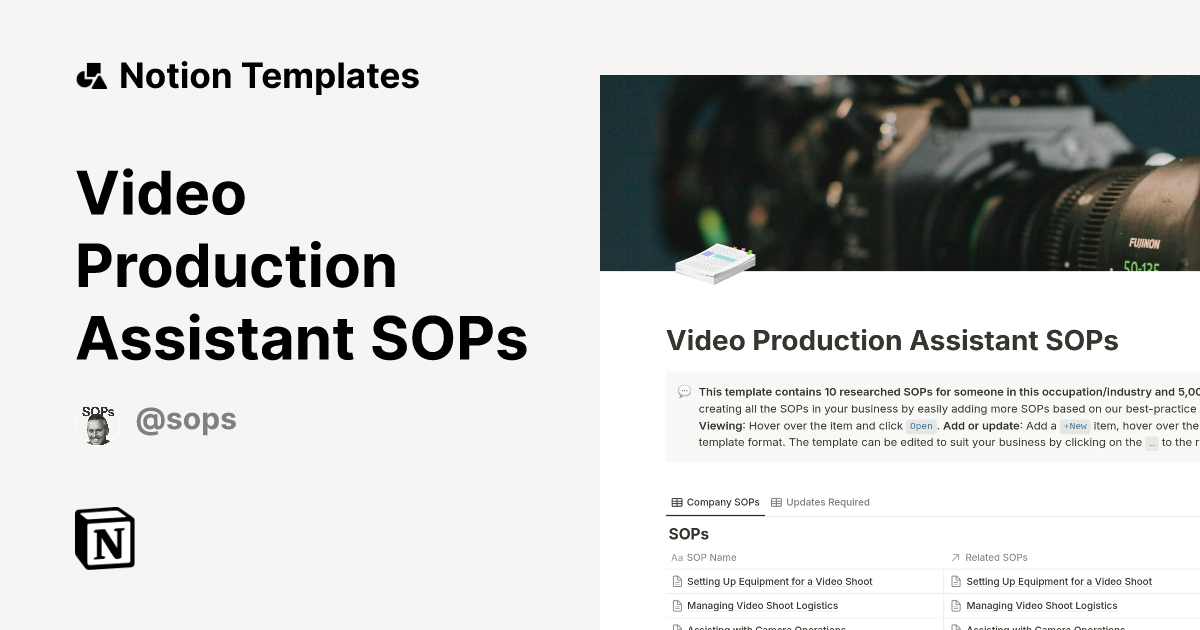Click the +New button in the callout
This screenshot has width=1200, height=630.
(1075, 426)
